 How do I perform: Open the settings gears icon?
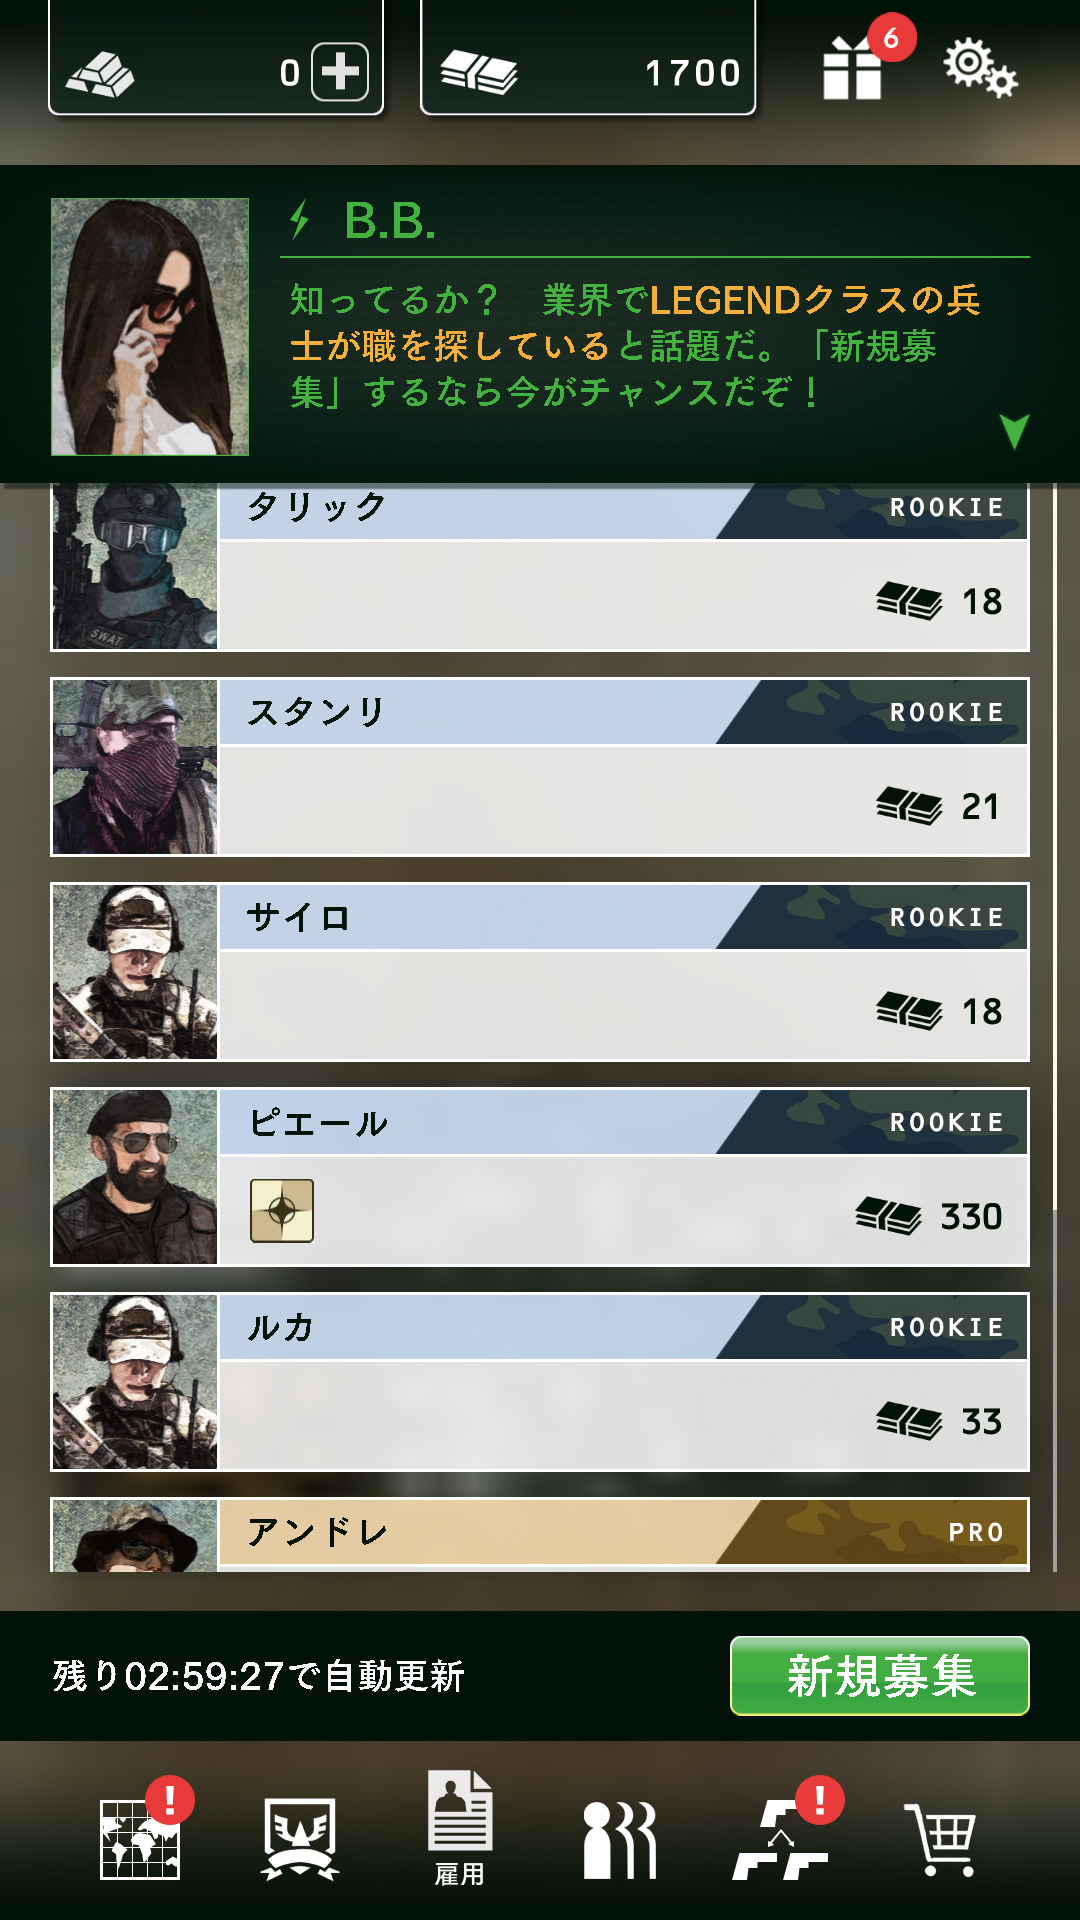point(979,68)
